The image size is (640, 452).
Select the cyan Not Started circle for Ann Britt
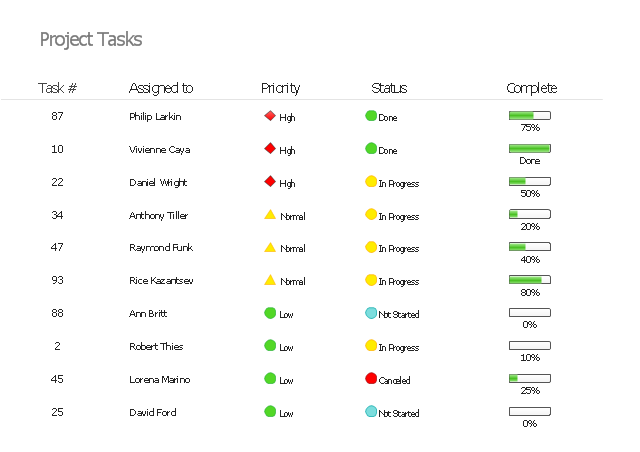click(x=371, y=313)
